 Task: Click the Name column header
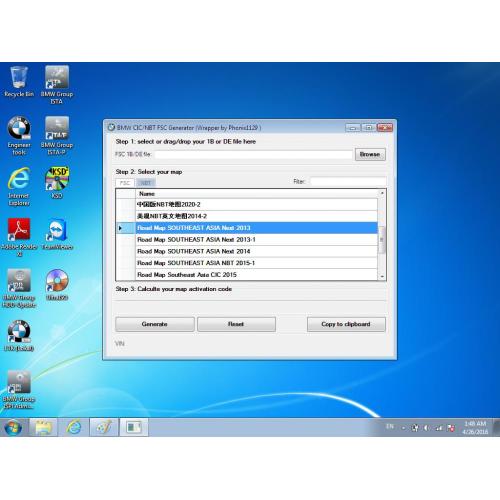point(257,194)
